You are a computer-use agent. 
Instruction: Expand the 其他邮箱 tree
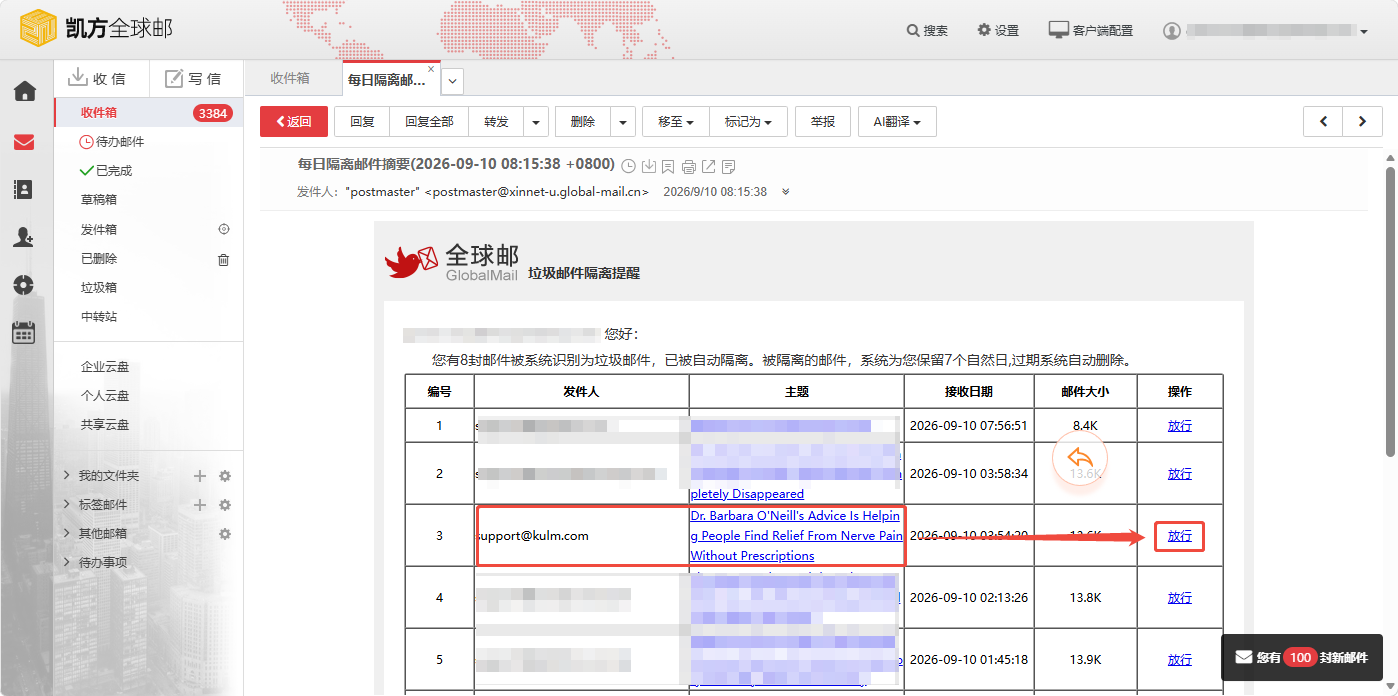pyautogui.click(x=66, y=534)
